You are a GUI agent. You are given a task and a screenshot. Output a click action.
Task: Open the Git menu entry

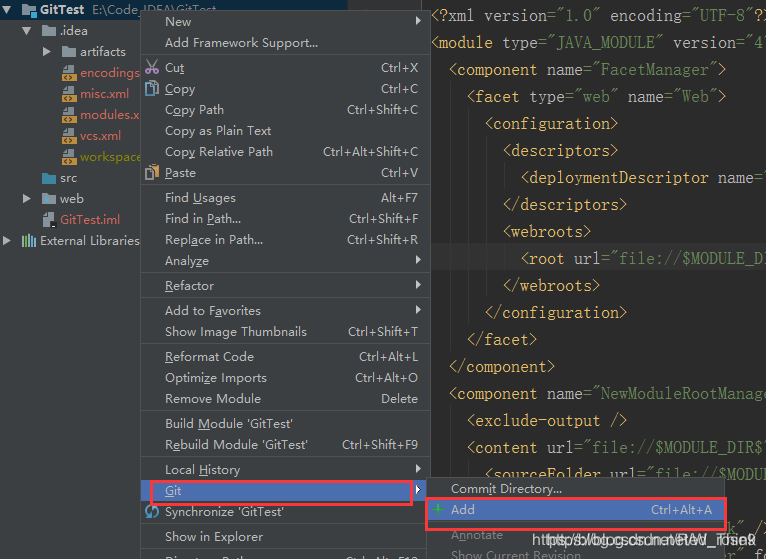[x=285, y=491]
